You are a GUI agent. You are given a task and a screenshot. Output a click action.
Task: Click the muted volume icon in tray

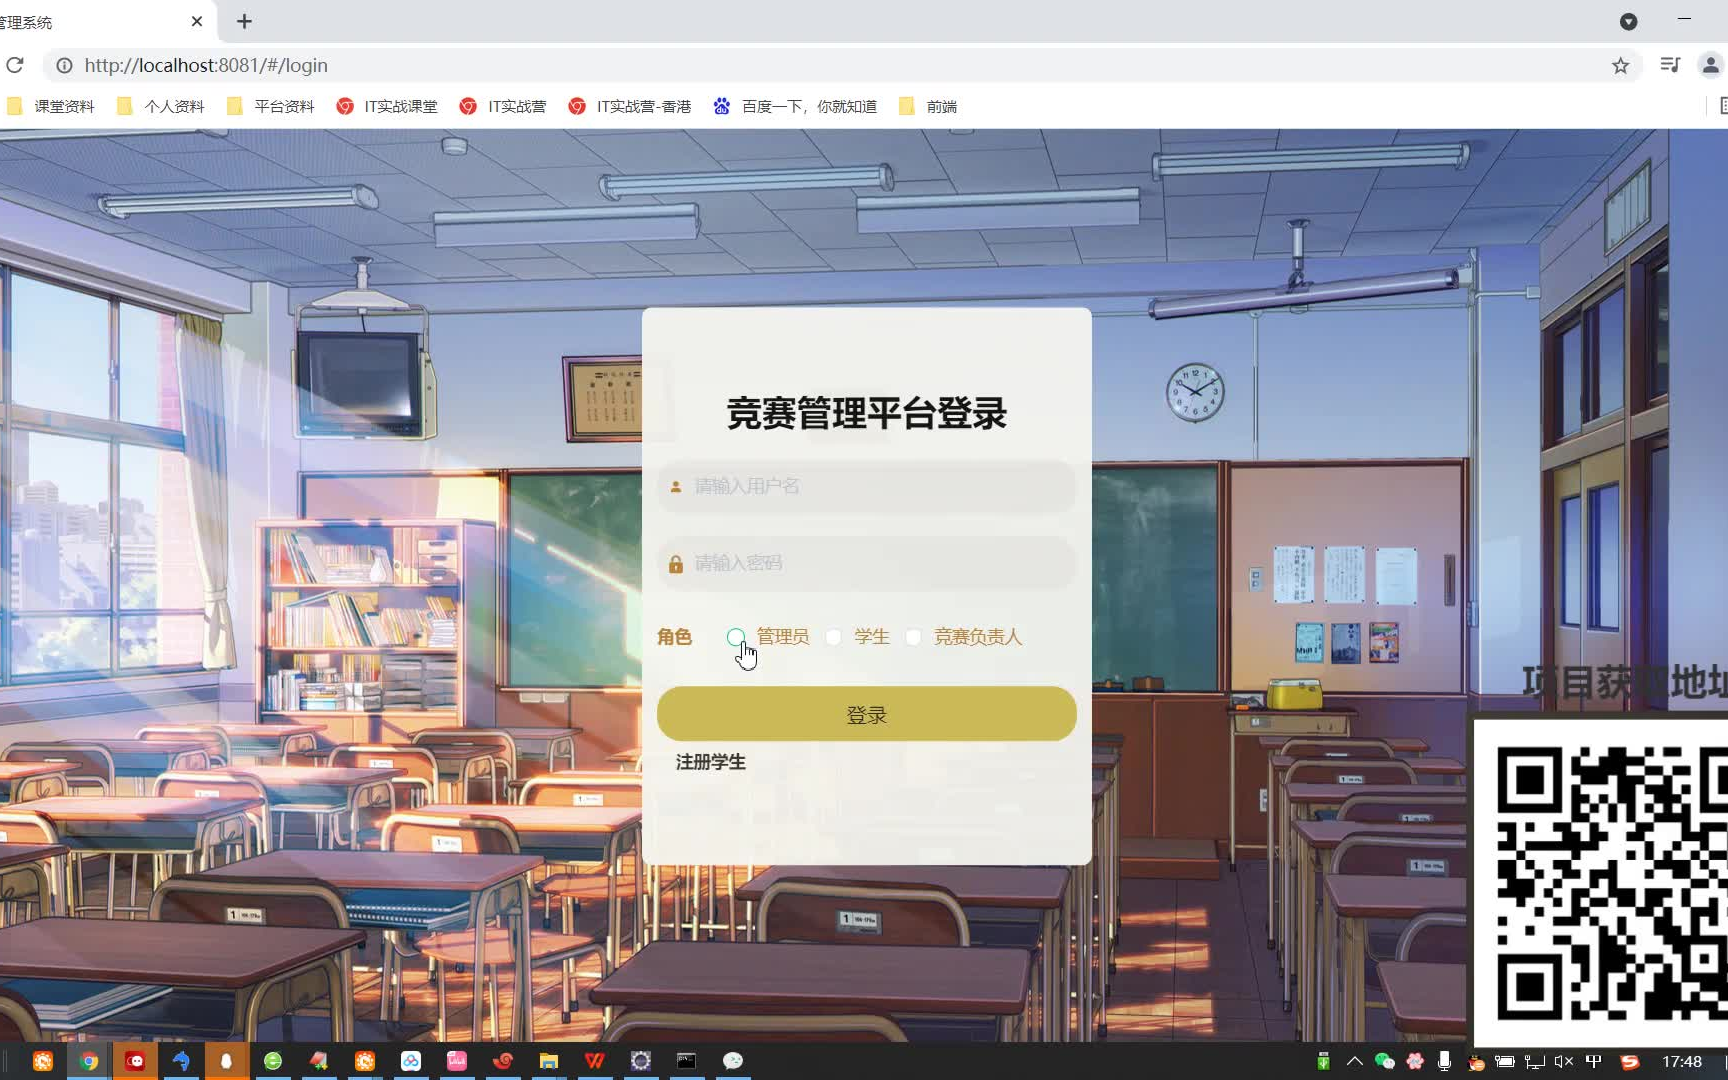[1562, 1062]
